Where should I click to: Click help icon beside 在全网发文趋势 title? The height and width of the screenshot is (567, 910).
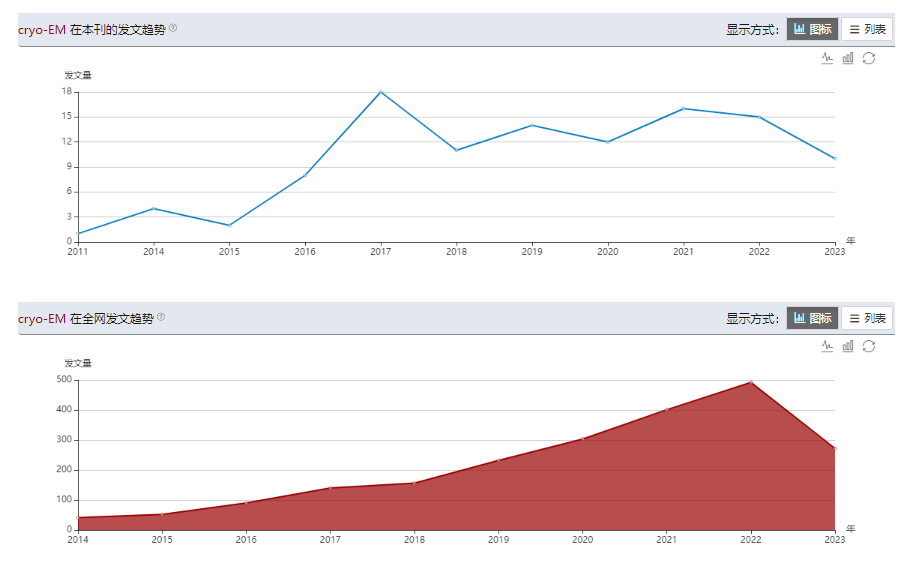161,317
